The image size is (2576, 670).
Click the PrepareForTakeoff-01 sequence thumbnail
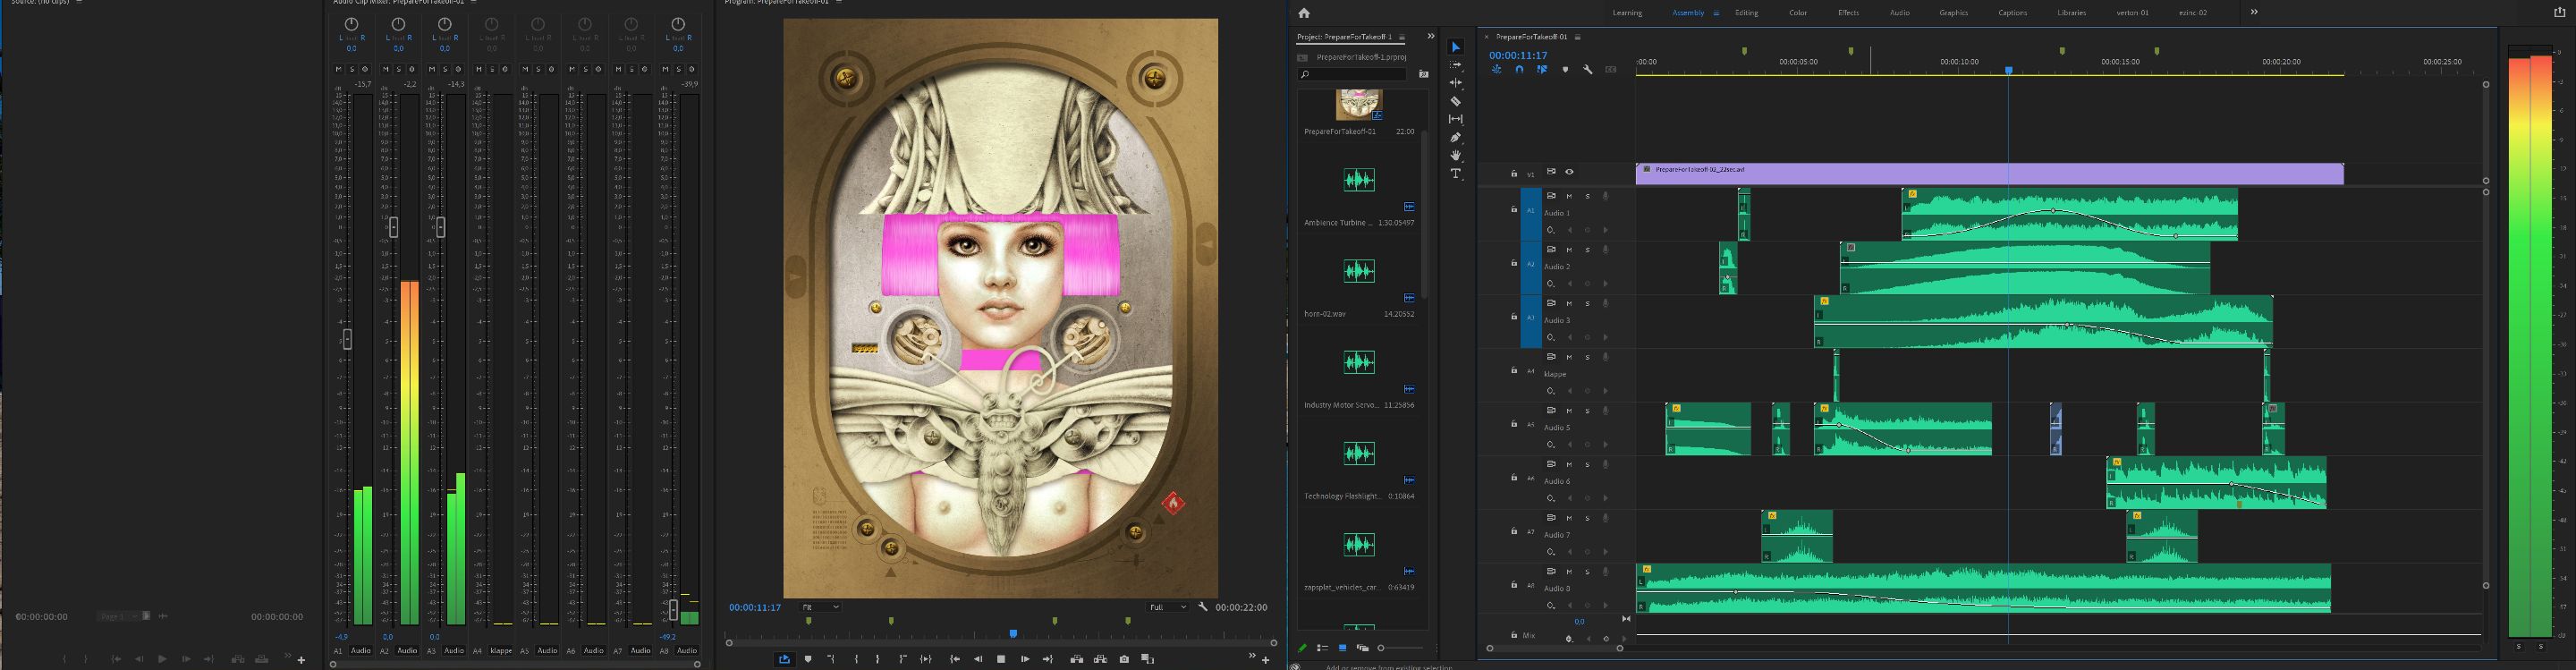click(1359, 105)
